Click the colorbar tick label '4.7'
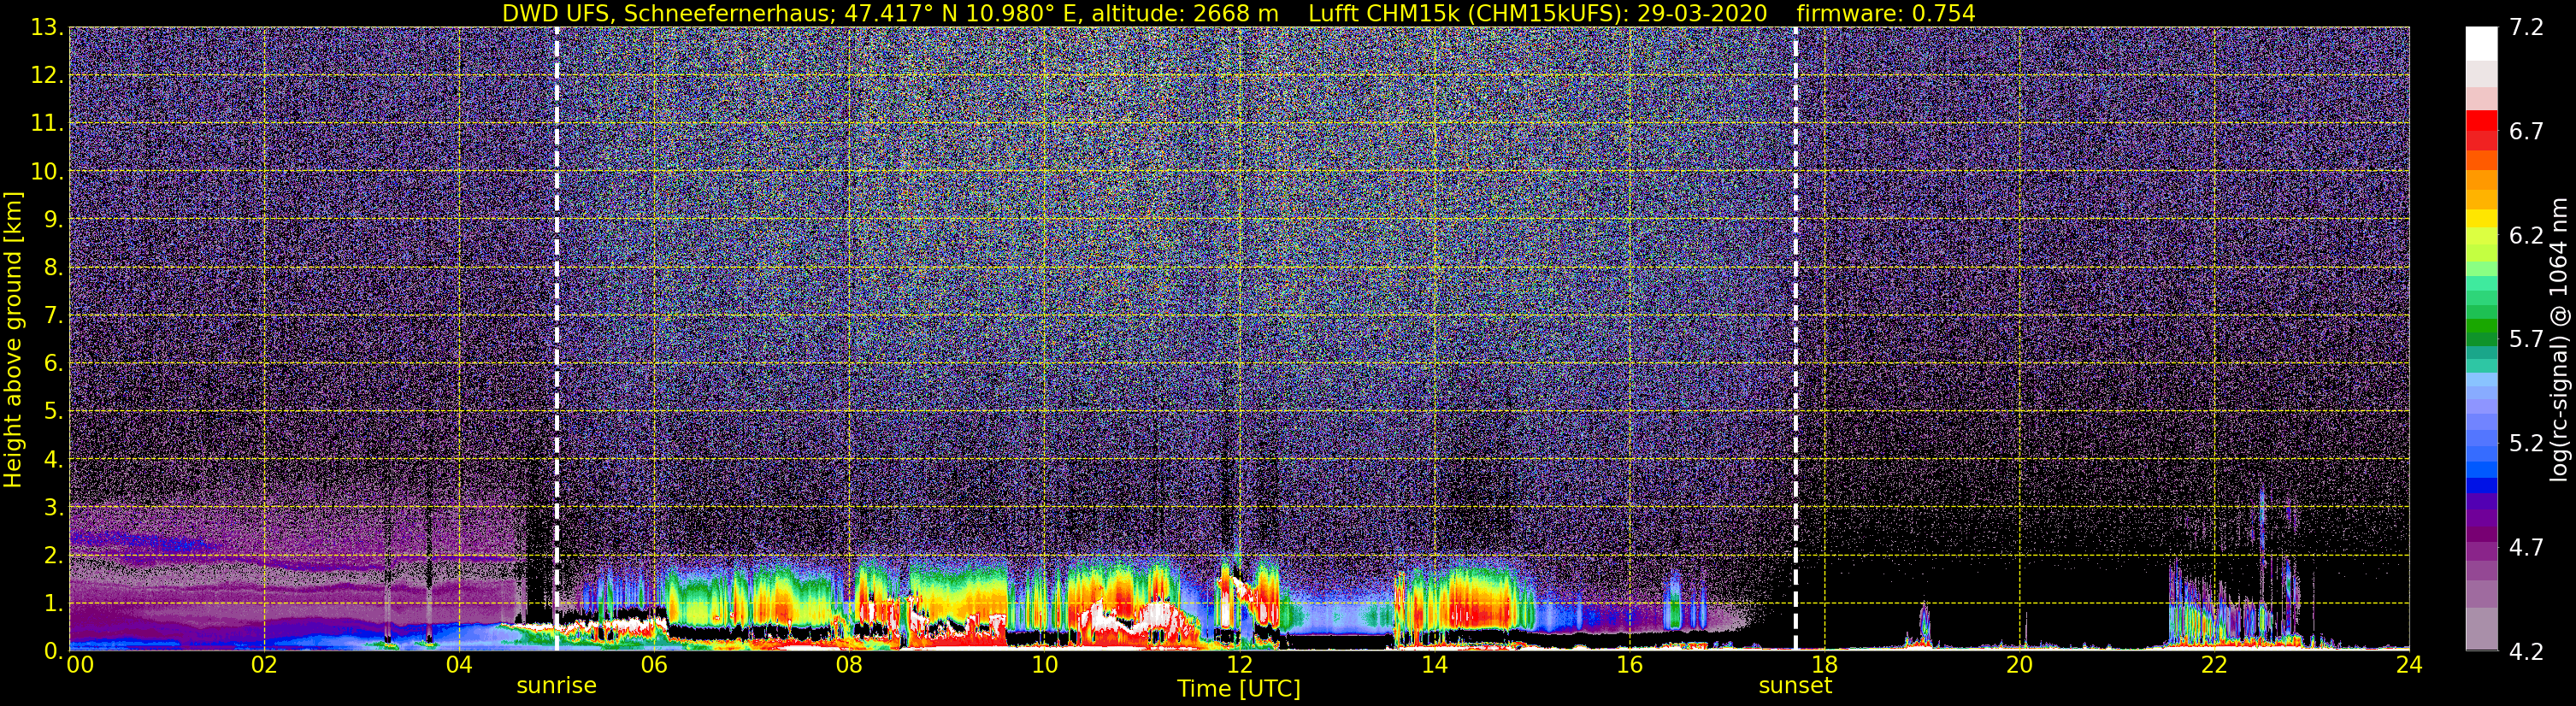The width and height of the screenshot is (2576, 706). pos(2526,548)
